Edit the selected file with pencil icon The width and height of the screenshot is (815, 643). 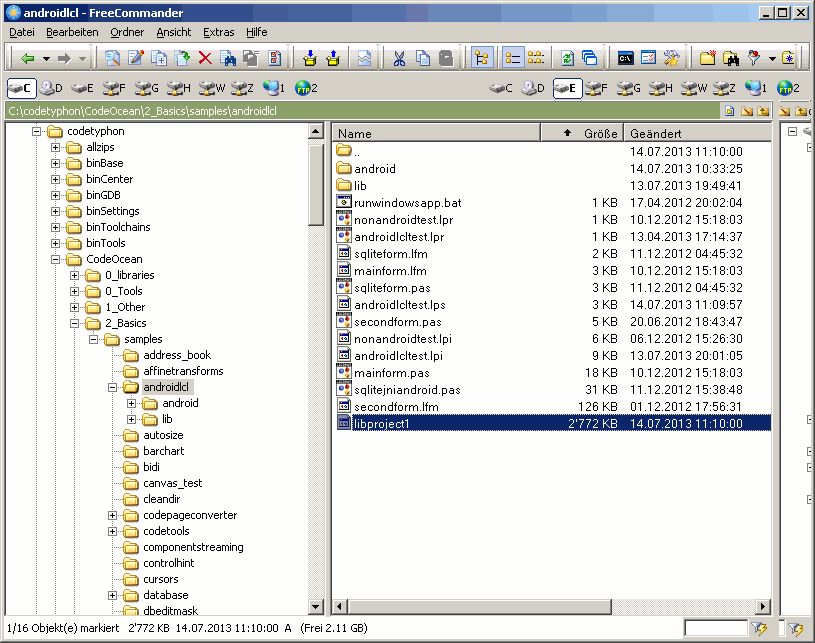click(x=136, y=58)
